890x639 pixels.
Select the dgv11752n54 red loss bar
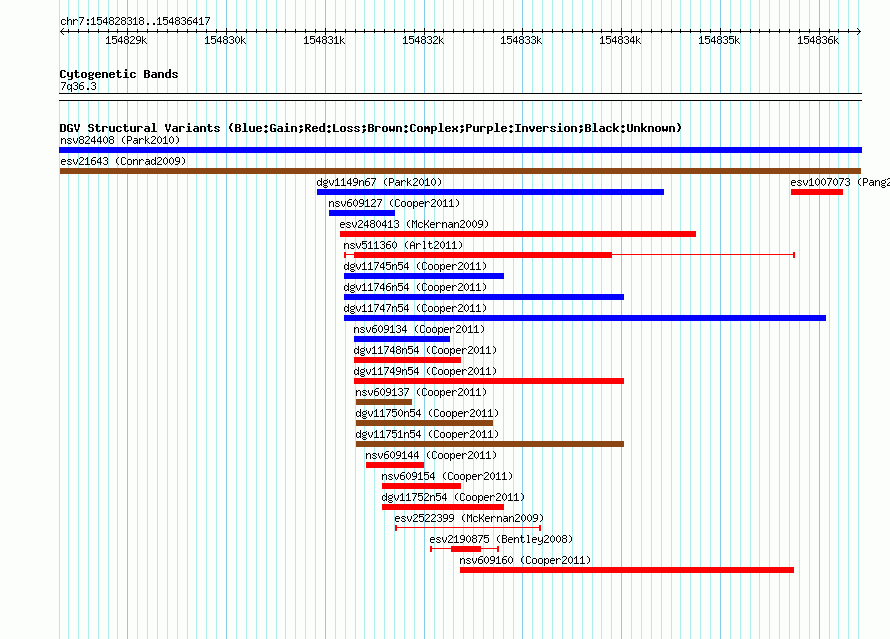pos(443,507)
